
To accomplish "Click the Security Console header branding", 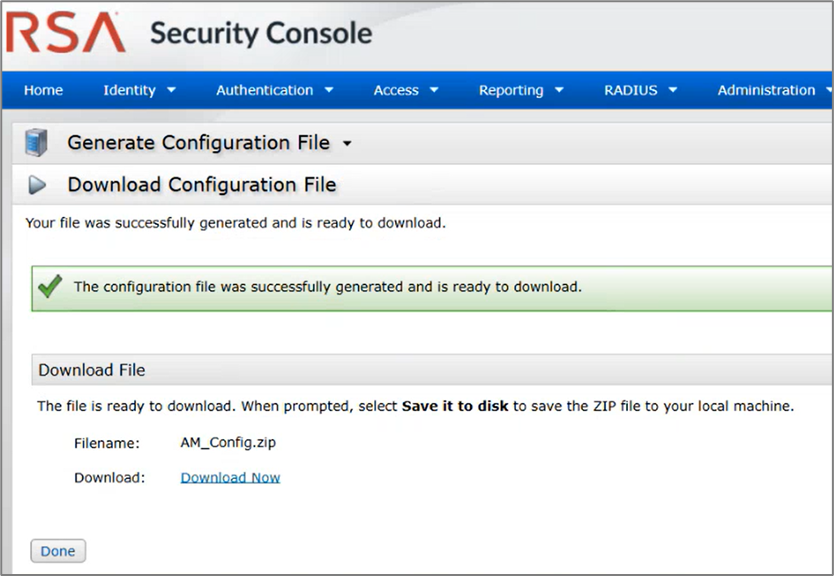I will click(260, 33).
